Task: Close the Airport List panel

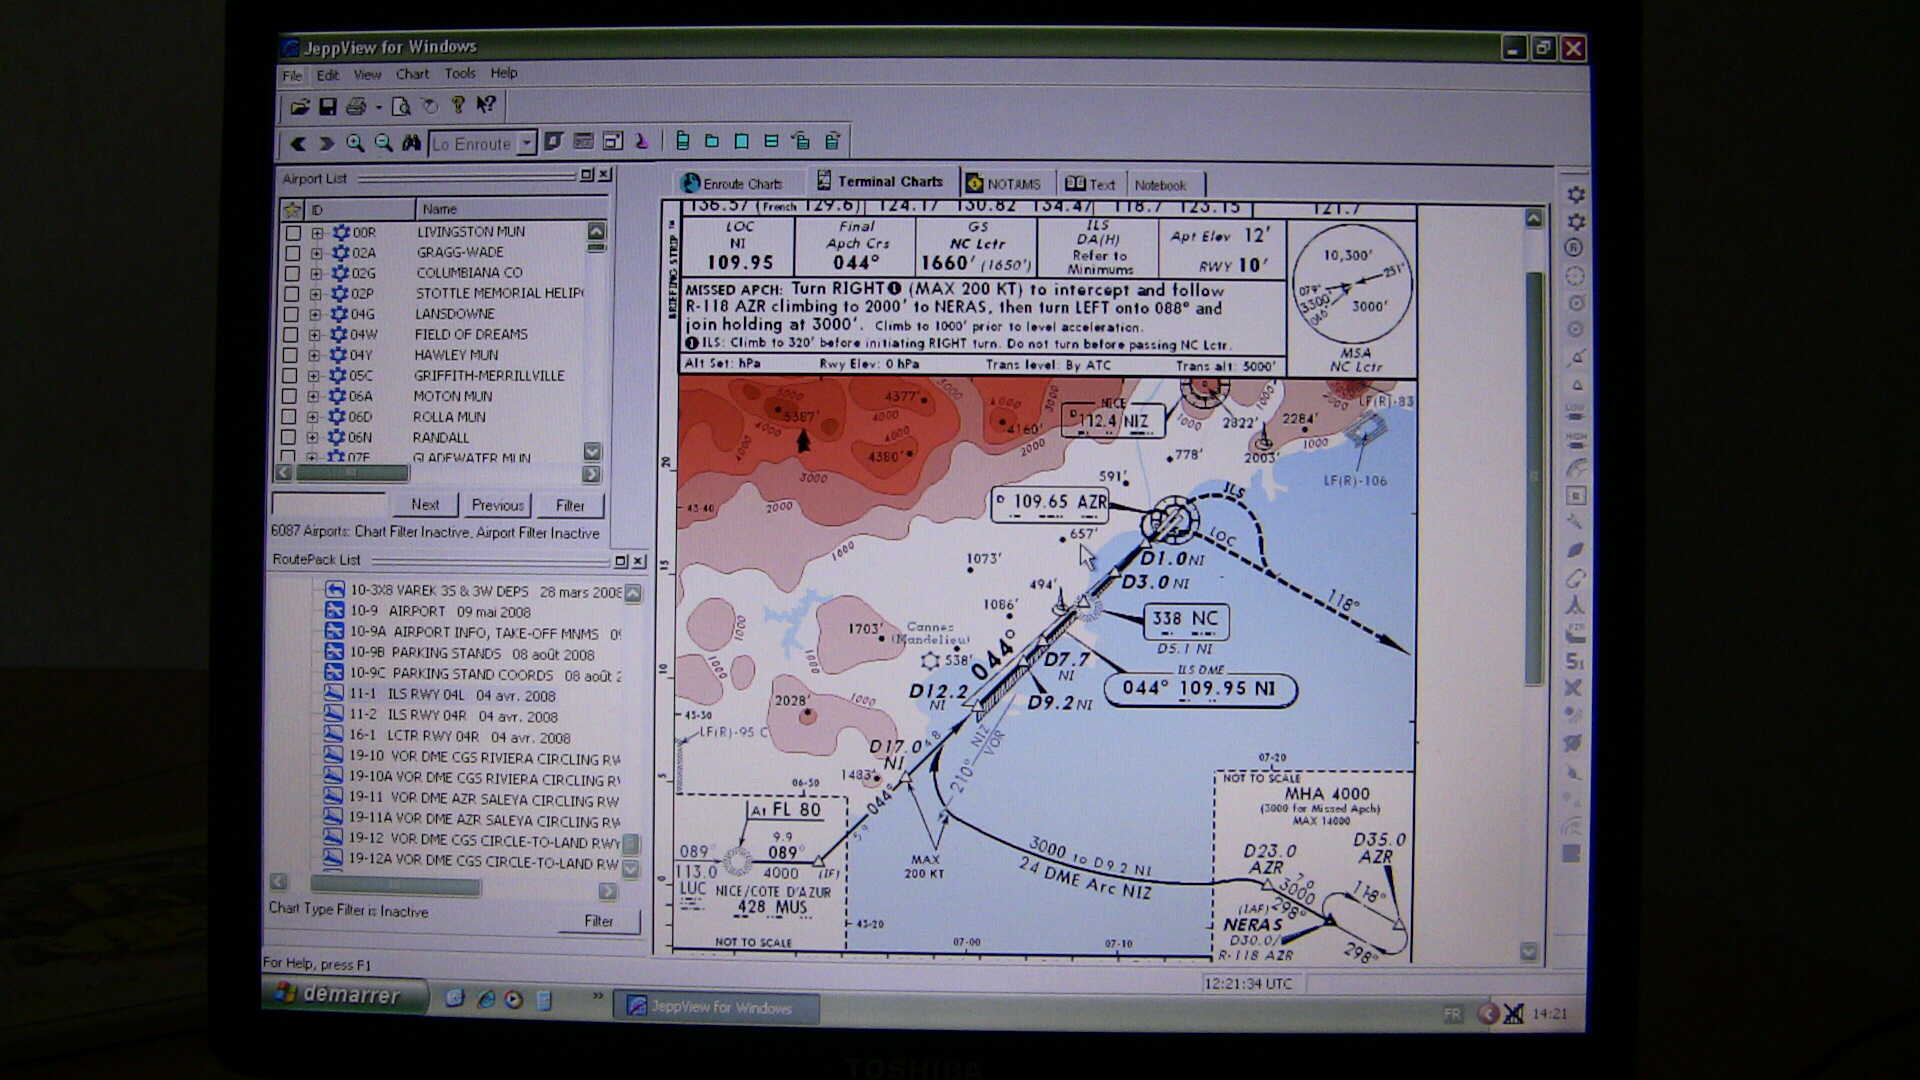Action: click(604, 175)
